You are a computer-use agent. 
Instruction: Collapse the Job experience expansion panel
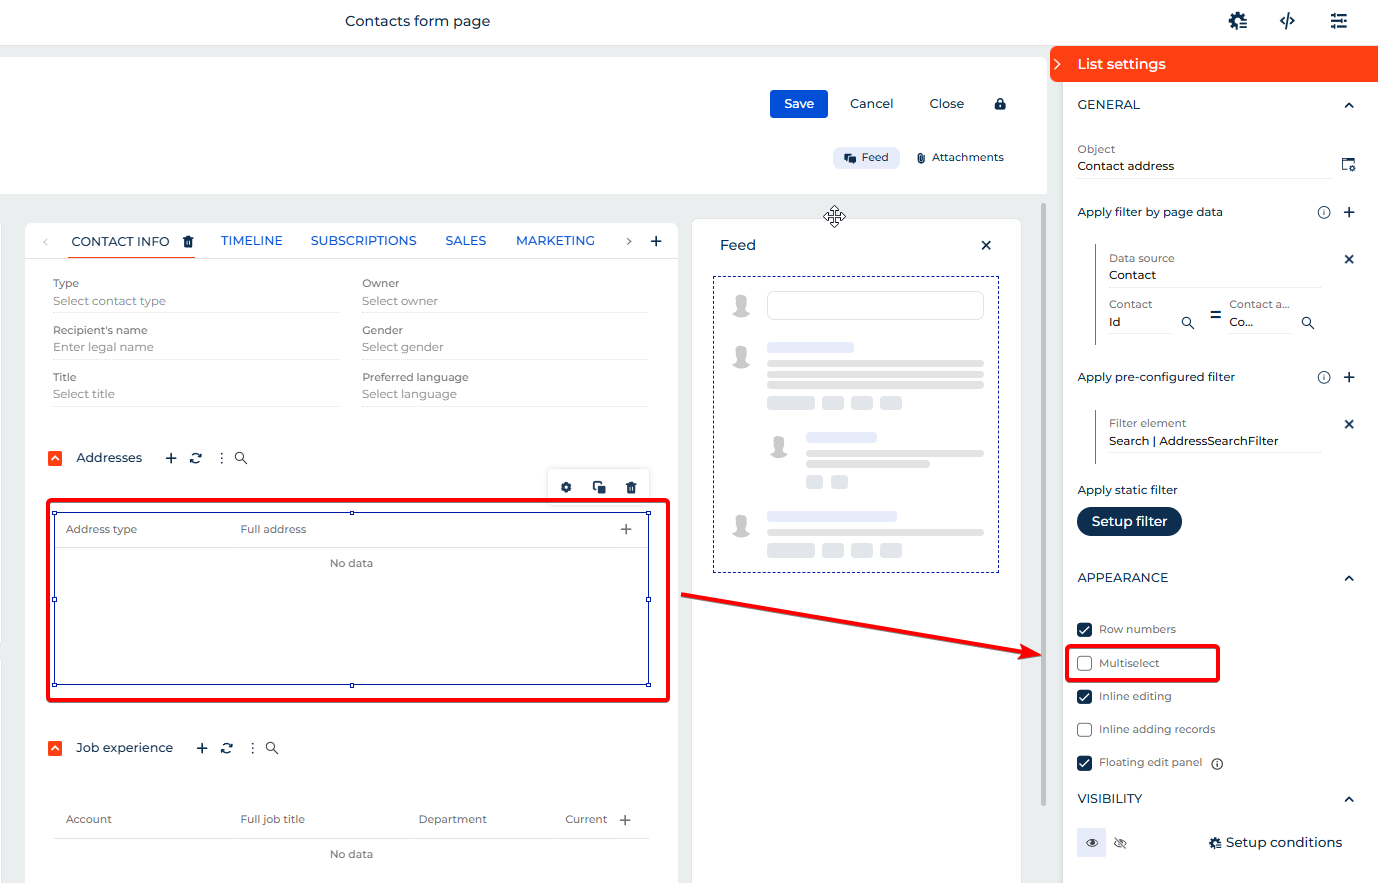pos(55,748)
